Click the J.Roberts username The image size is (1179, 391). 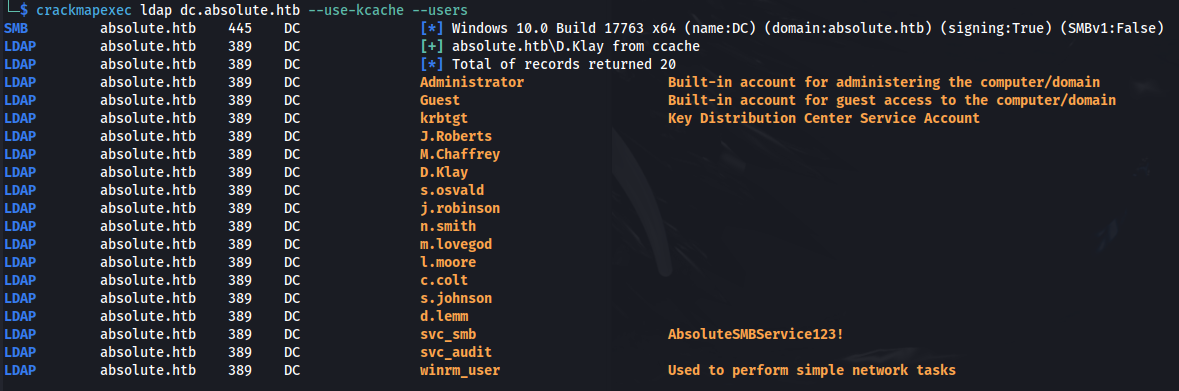click(x=456, y=136)
